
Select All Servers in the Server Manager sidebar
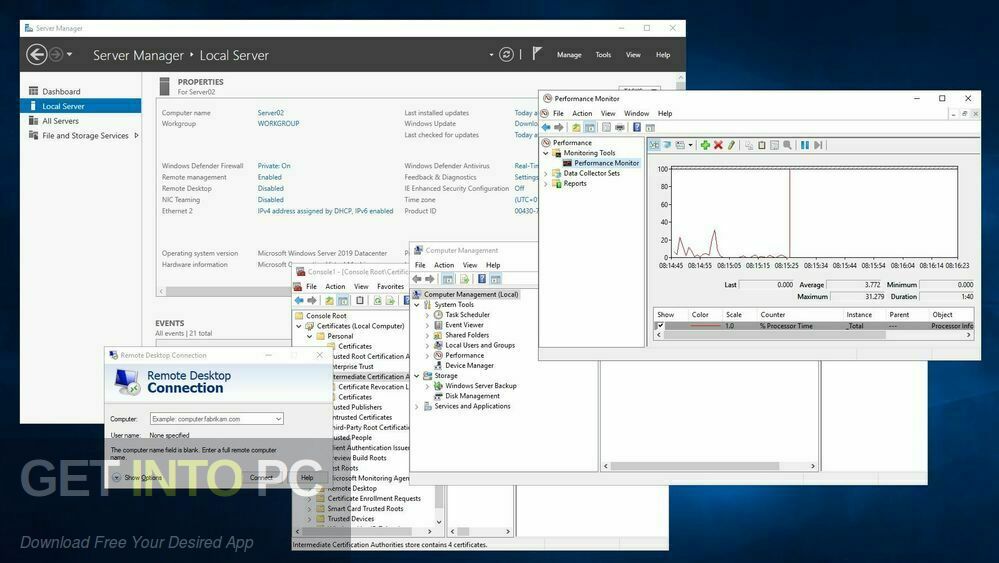click(x=61, y=121)
